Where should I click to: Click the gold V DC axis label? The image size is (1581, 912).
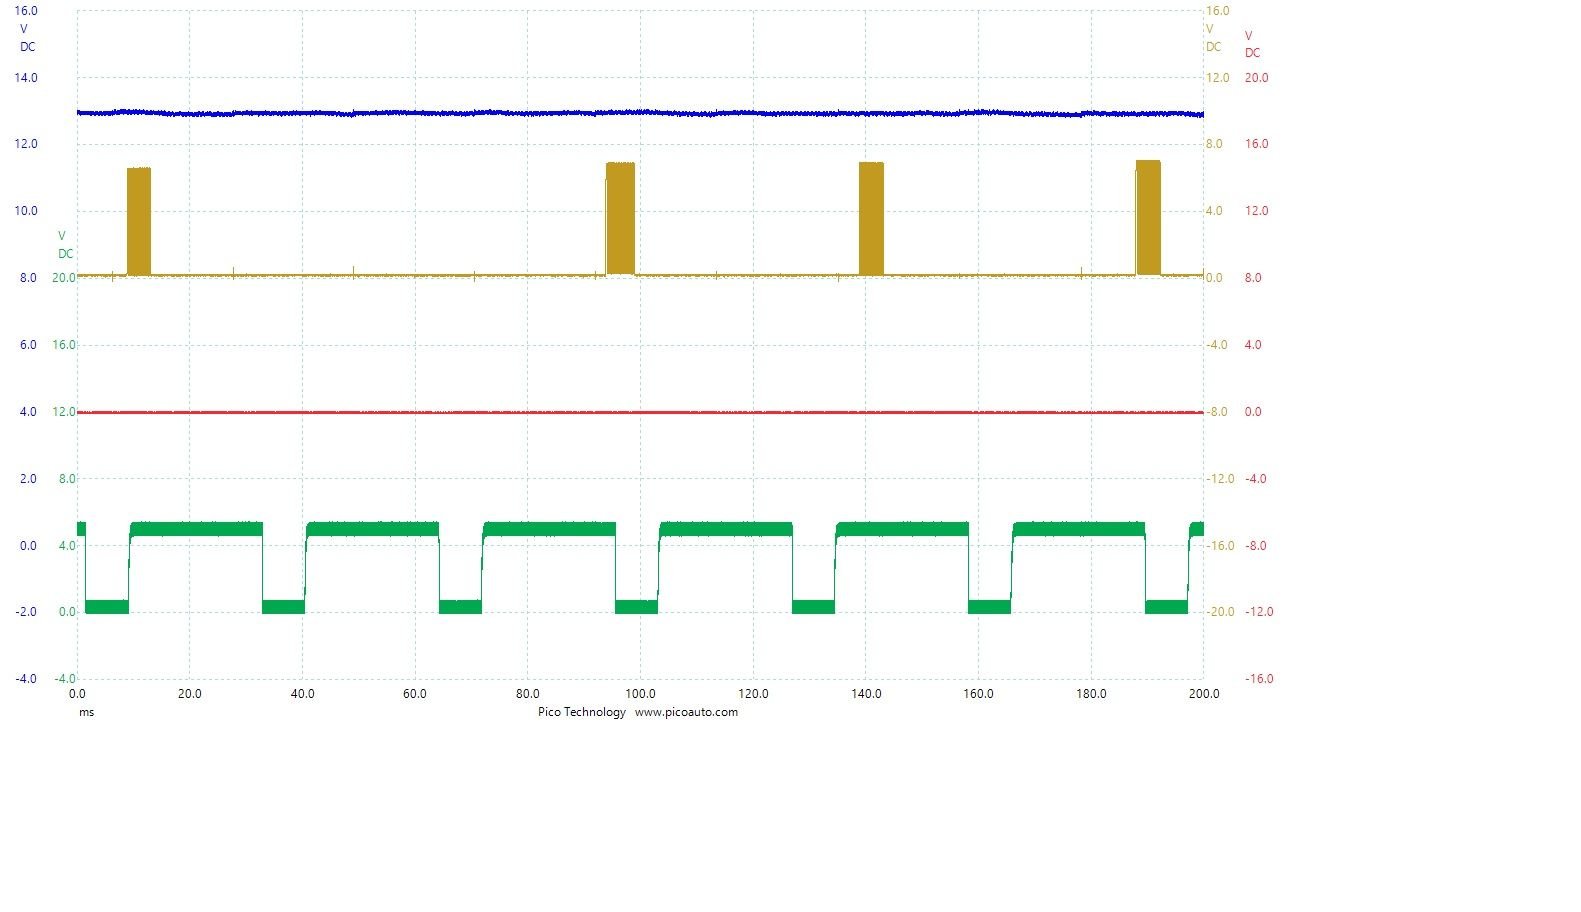click(x=1212, y=38)
